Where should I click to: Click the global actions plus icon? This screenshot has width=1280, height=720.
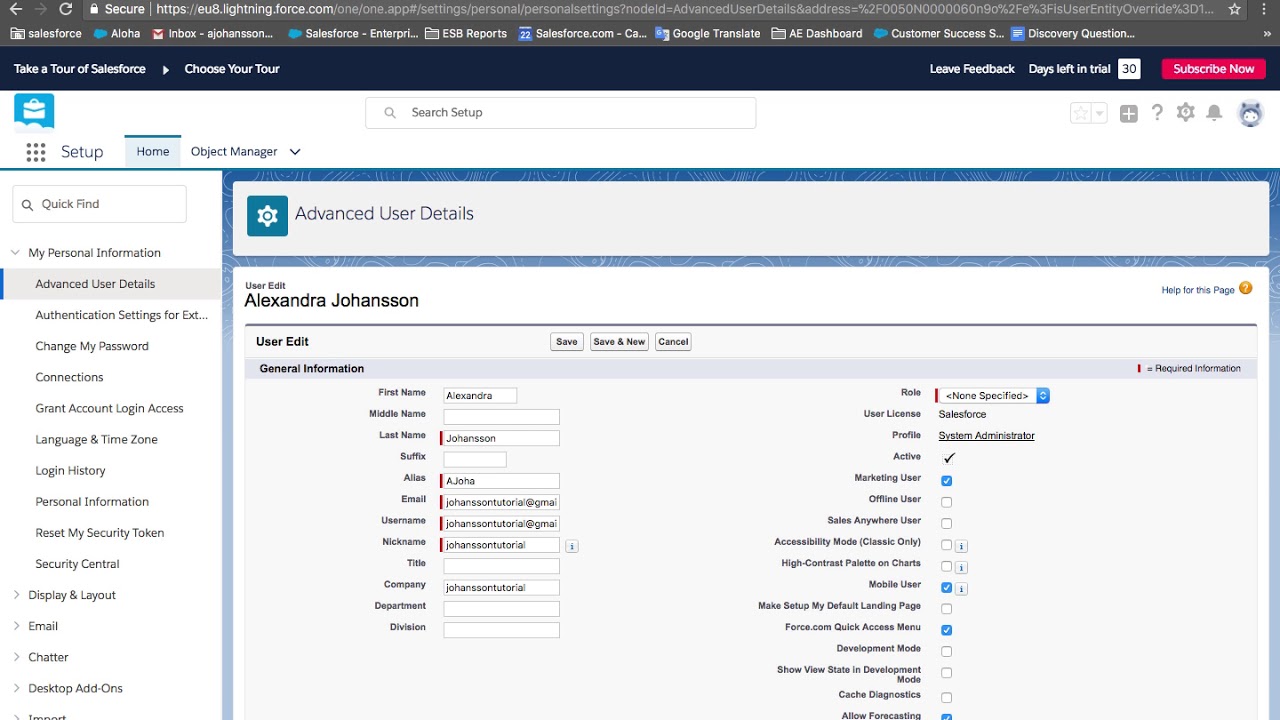pos(1129,113)
